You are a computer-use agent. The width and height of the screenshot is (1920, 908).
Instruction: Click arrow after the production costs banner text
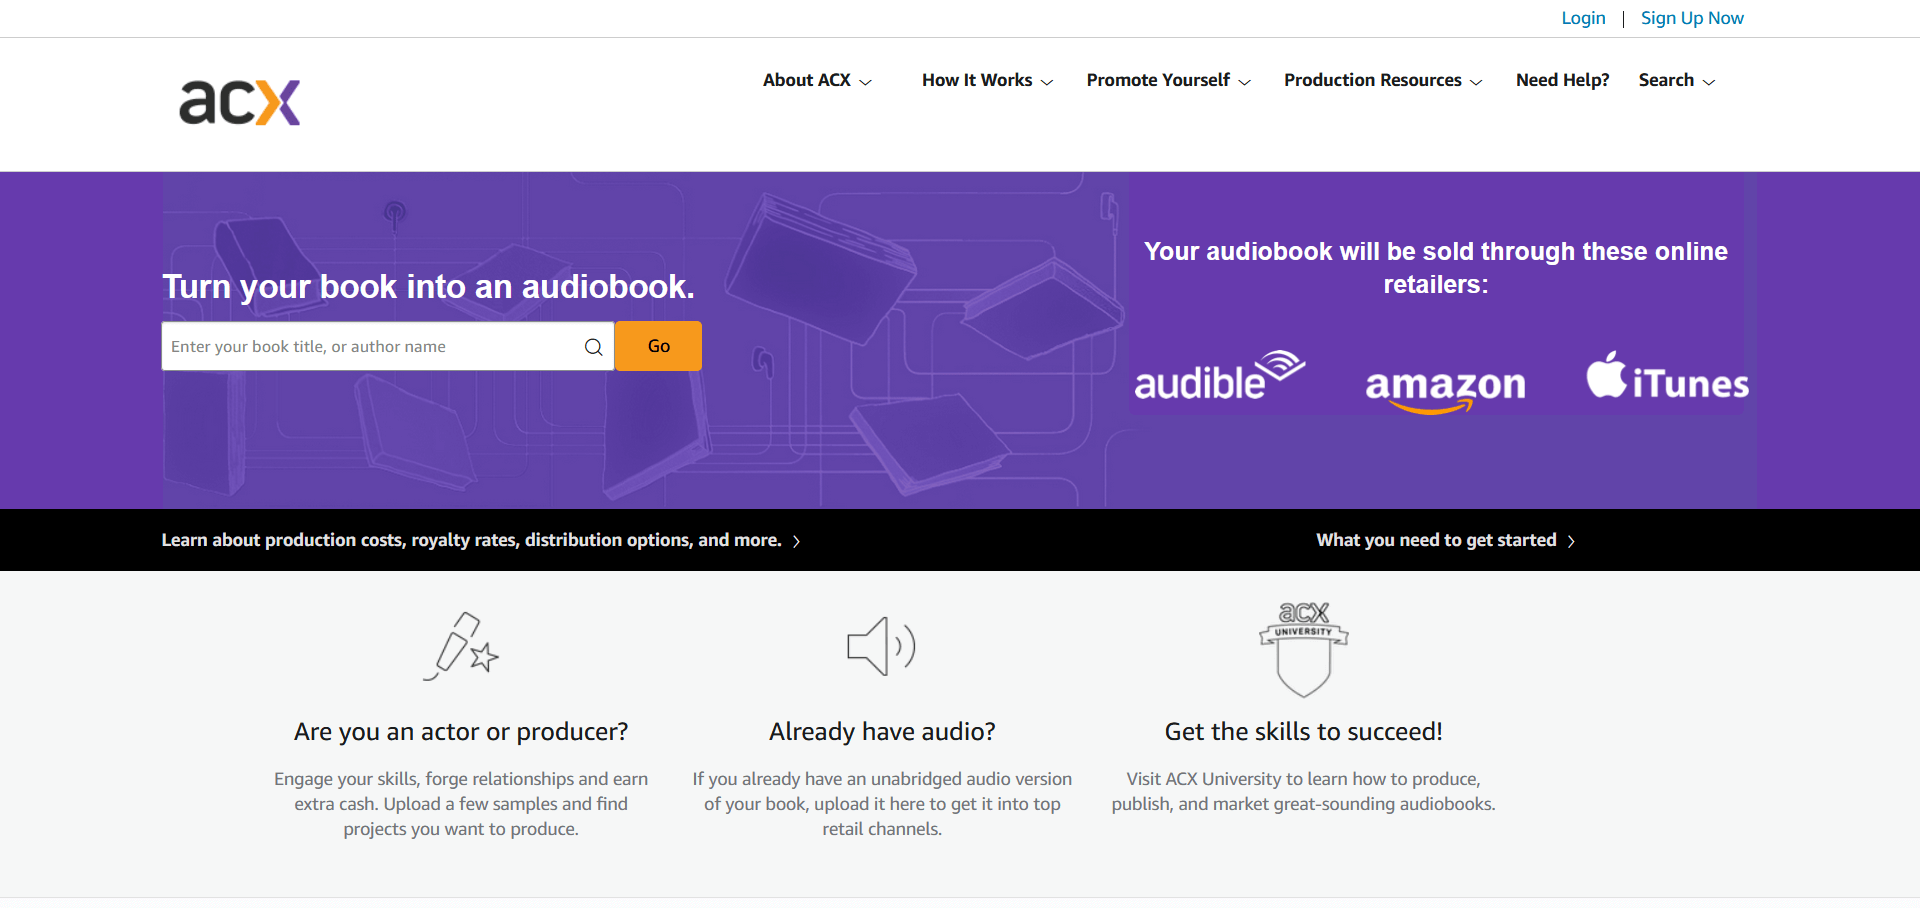[797, 541]
